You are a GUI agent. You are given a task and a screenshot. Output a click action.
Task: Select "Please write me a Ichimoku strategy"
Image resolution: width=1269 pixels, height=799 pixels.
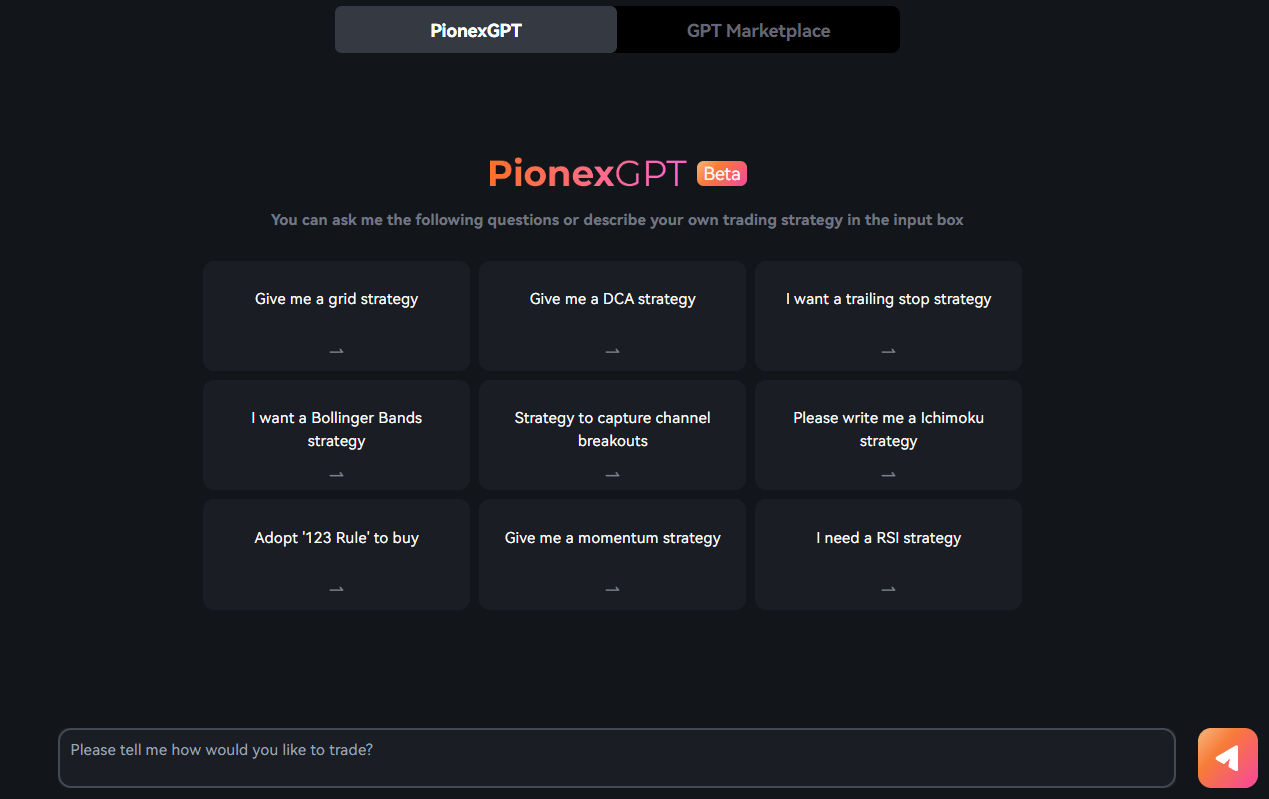tap(888, 429)
